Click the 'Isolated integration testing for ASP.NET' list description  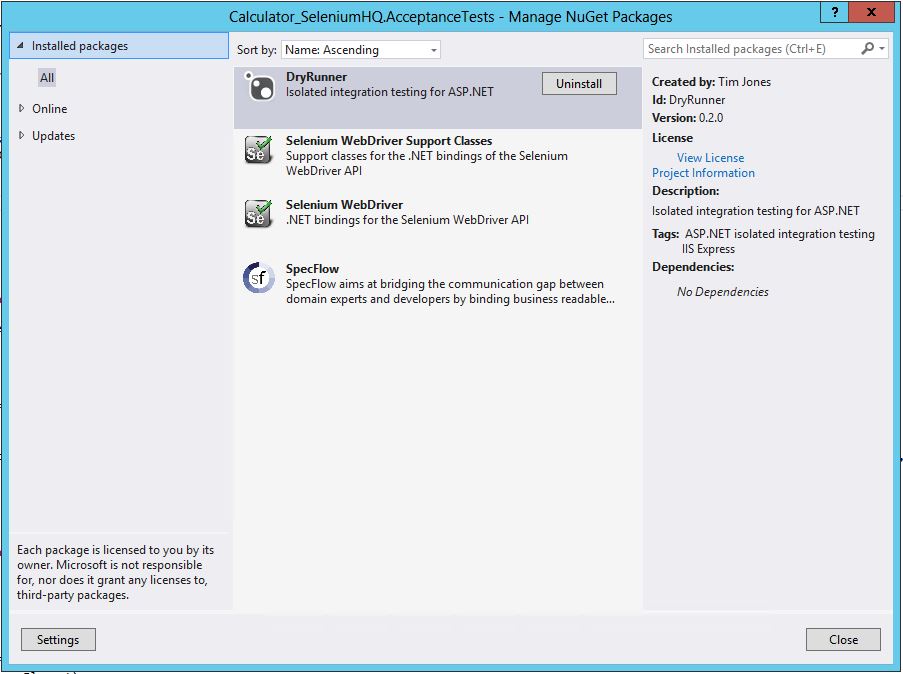pyautogui.click(x=389, y=92)
